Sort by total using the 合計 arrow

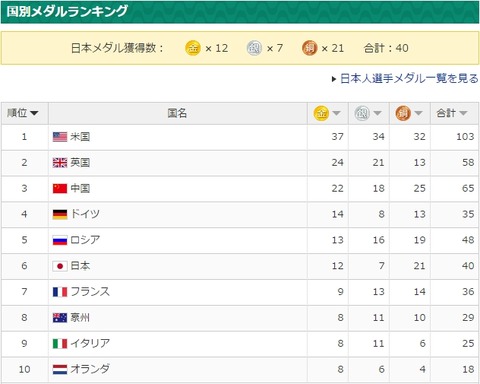click(x=463, y=113)
